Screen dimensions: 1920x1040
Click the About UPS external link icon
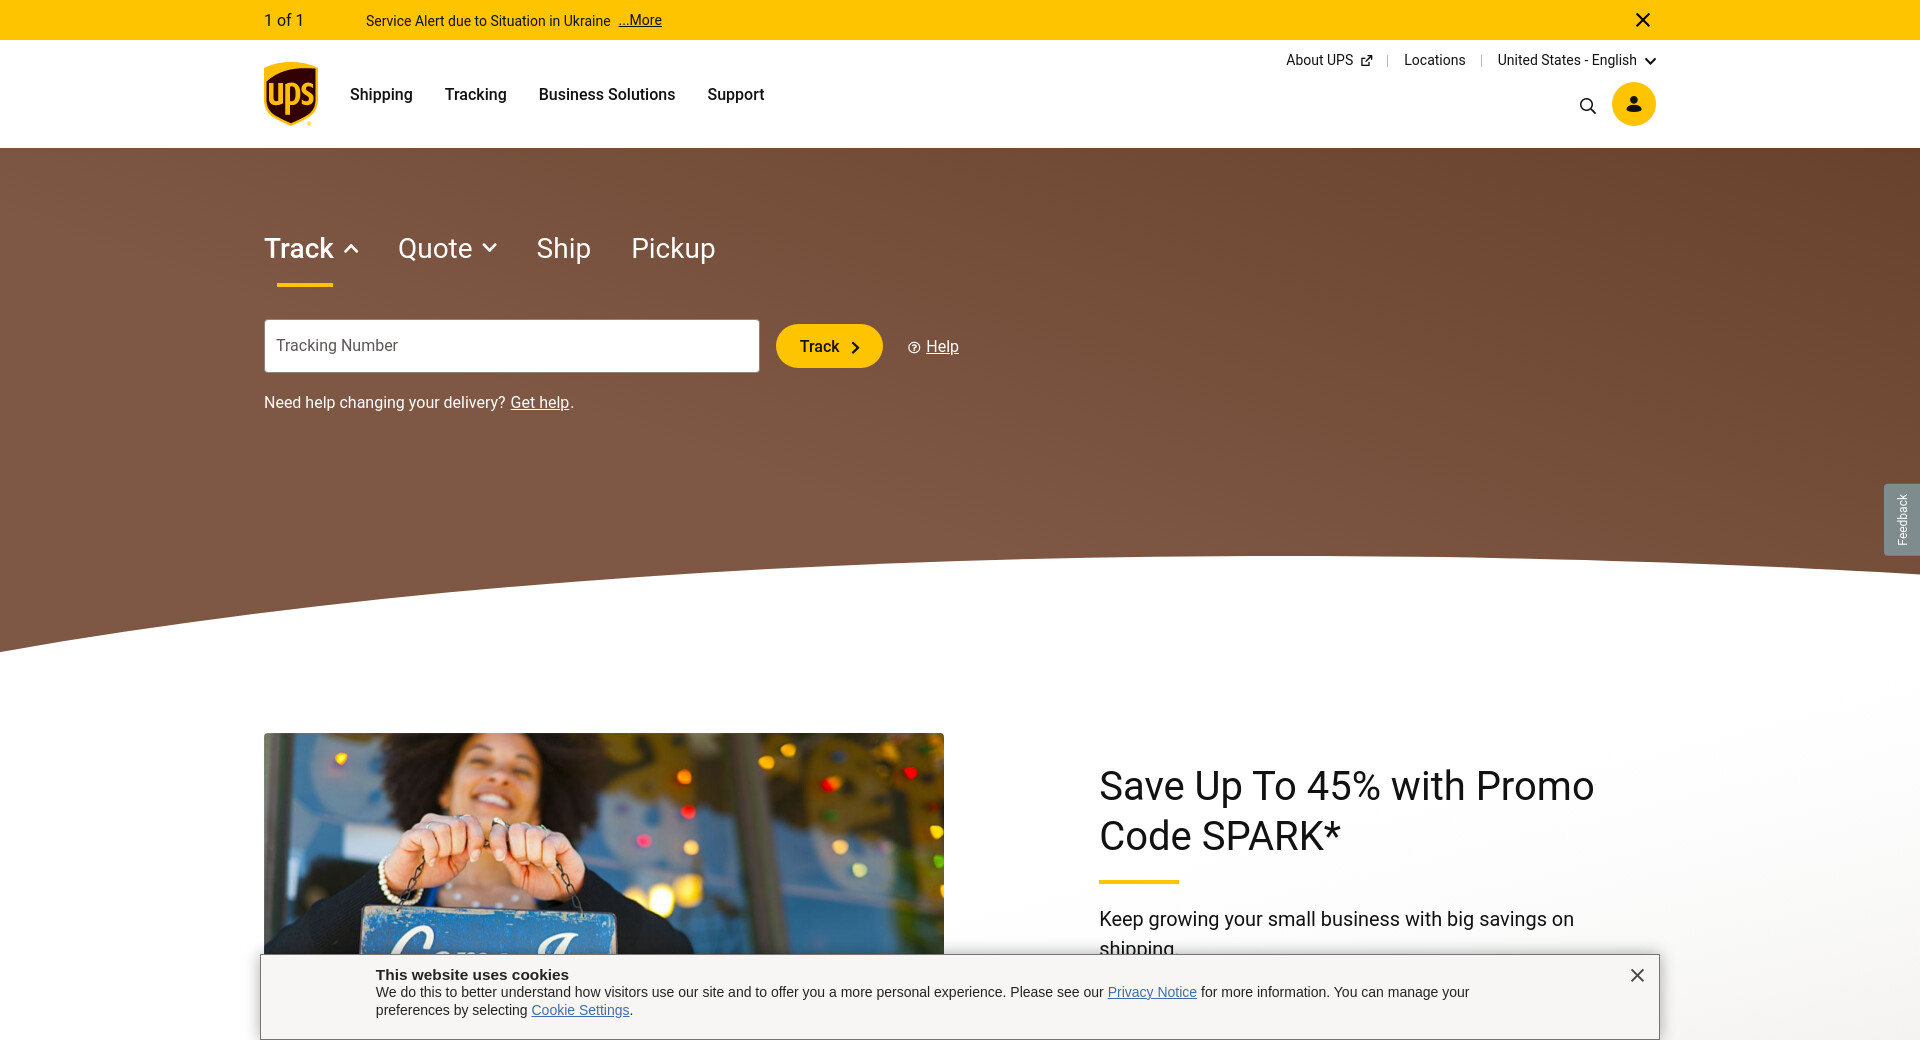tap(1366, 61)
